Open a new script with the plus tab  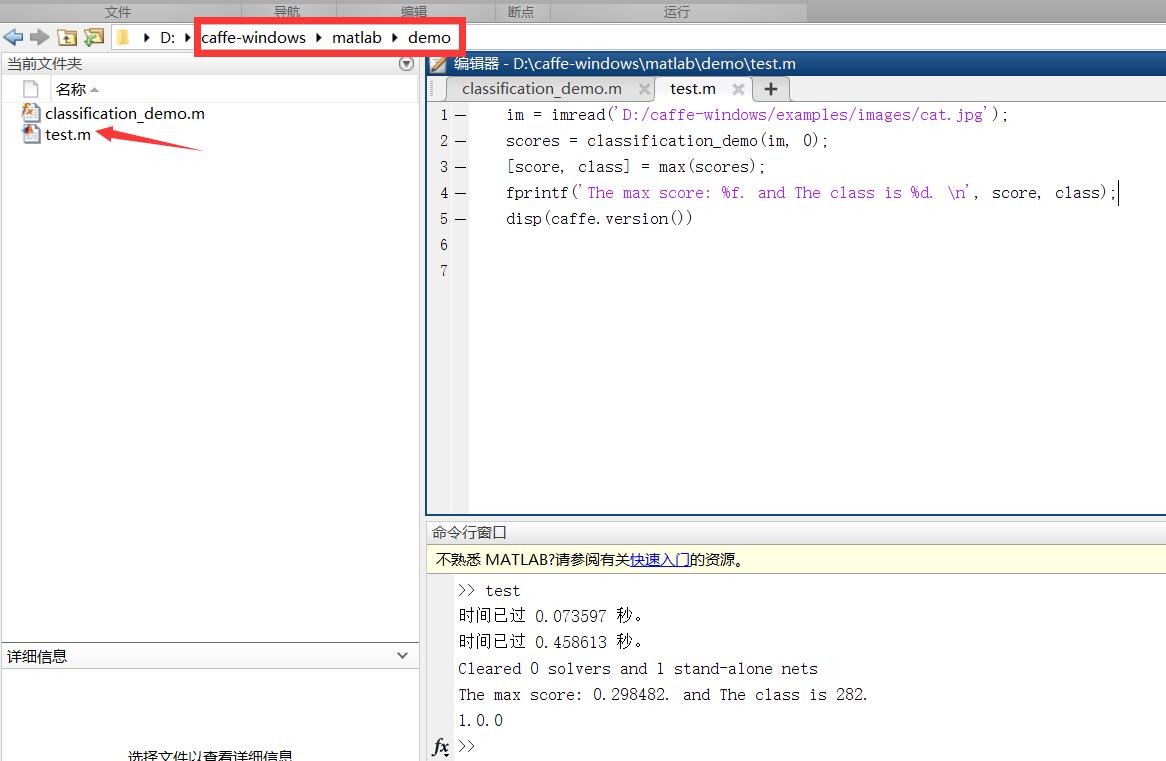pyautogui.click(x=770, y=89)
